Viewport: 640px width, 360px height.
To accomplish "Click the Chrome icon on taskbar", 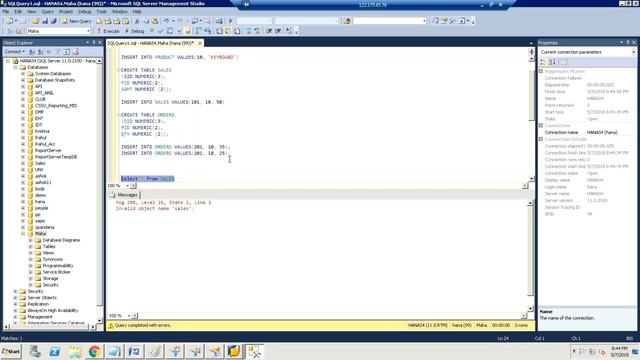I will click(94, 351).
